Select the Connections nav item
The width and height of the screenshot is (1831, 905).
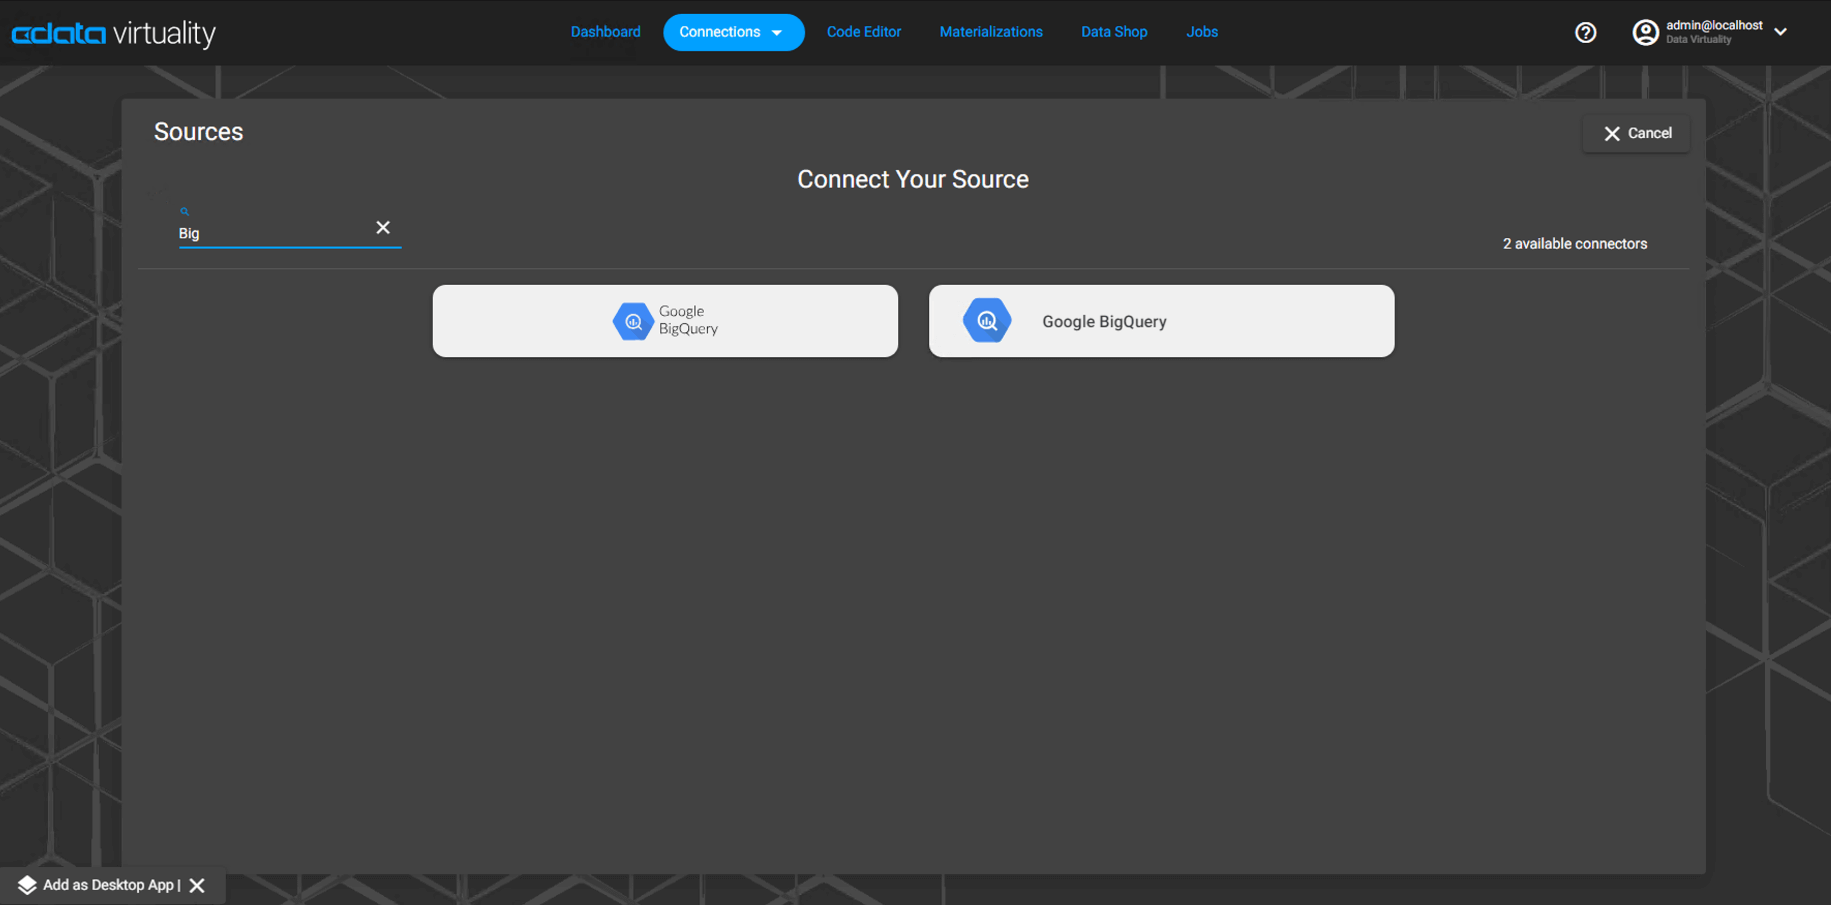coord(733,32)
